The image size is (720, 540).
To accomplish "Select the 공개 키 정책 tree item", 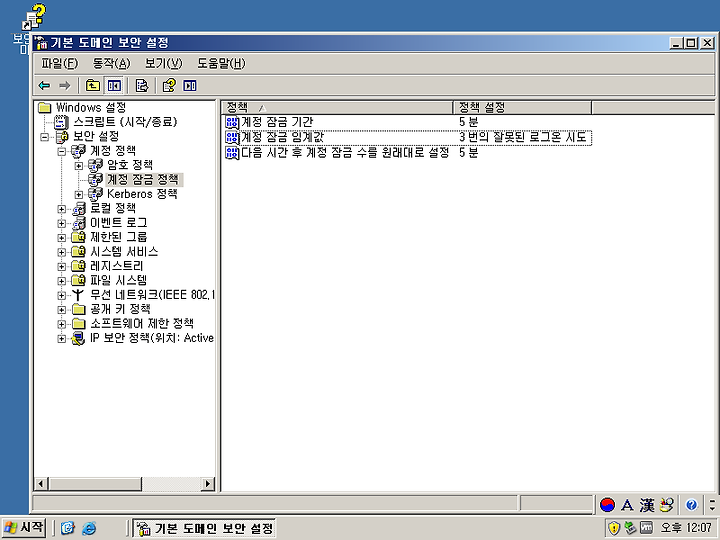I will [x=120, y=309].
